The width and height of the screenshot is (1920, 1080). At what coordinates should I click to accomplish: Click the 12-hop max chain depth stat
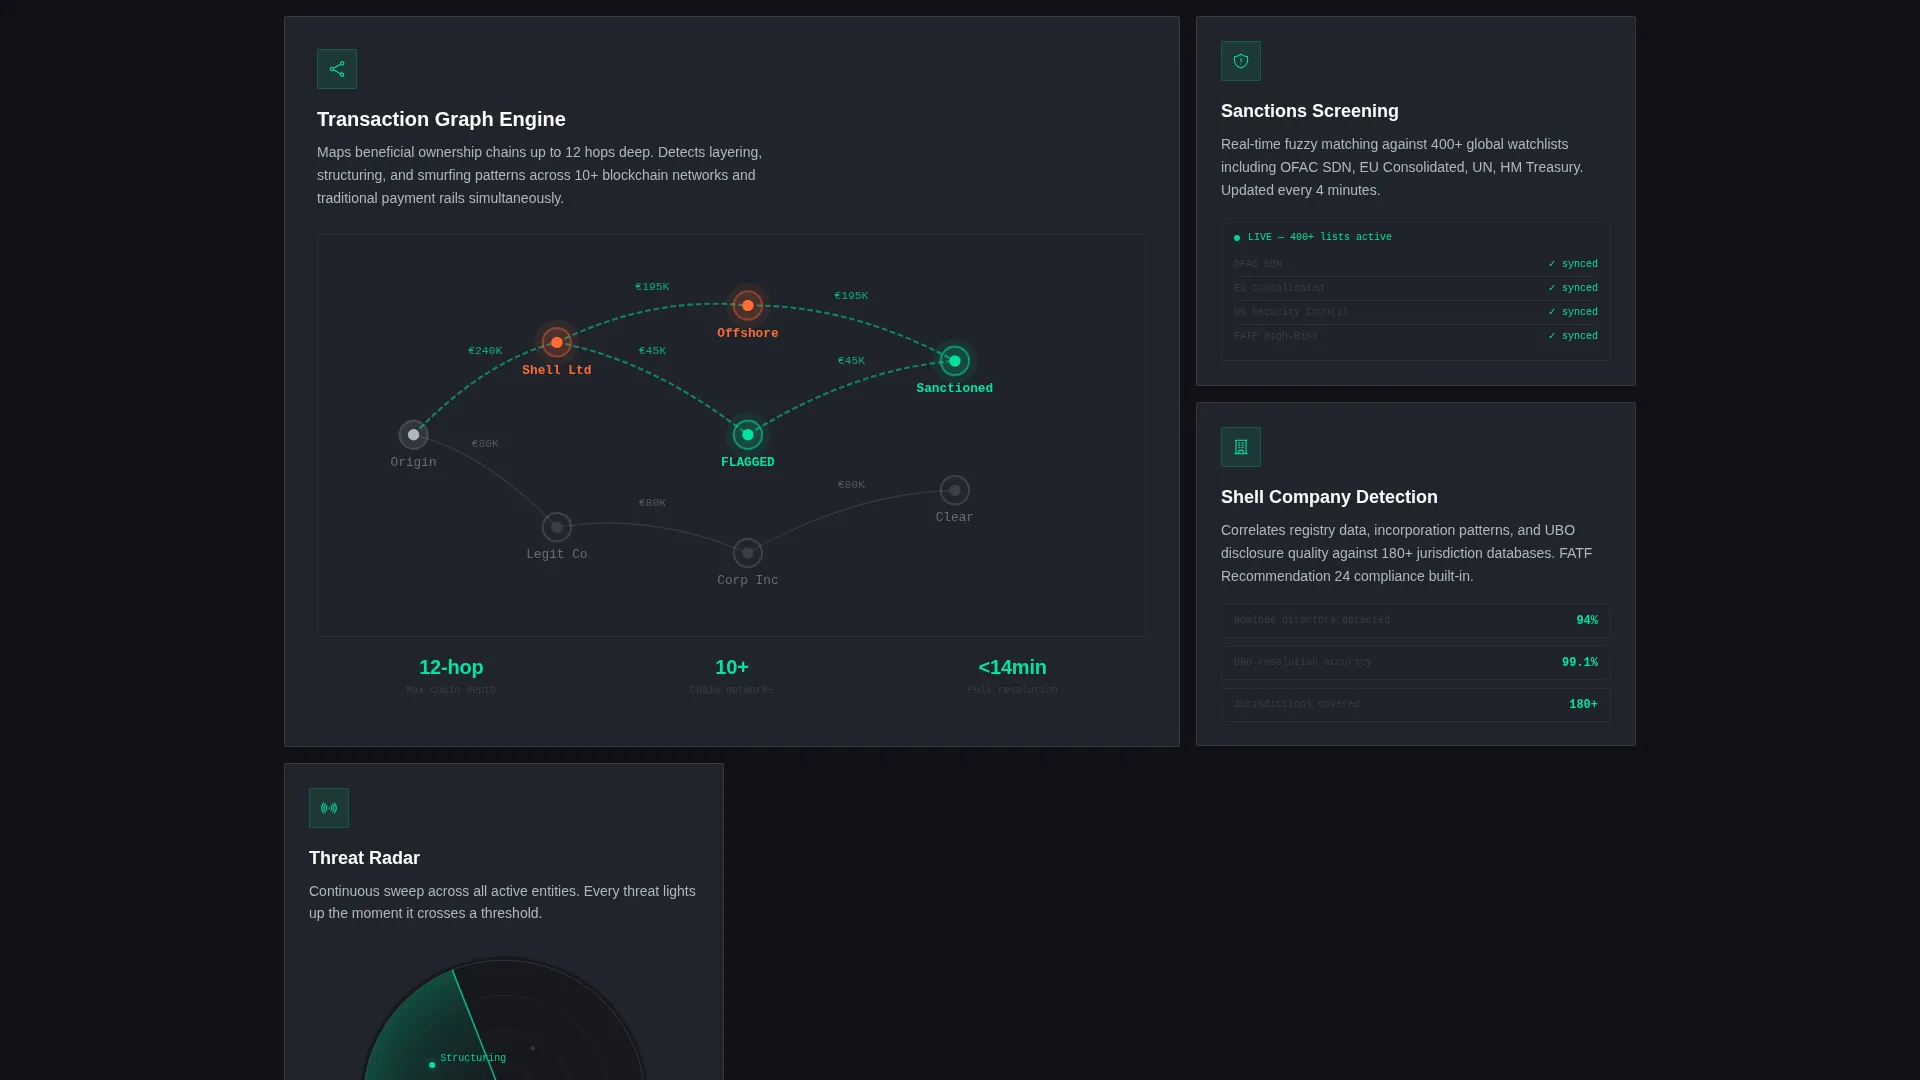click(x=451, y=676)
